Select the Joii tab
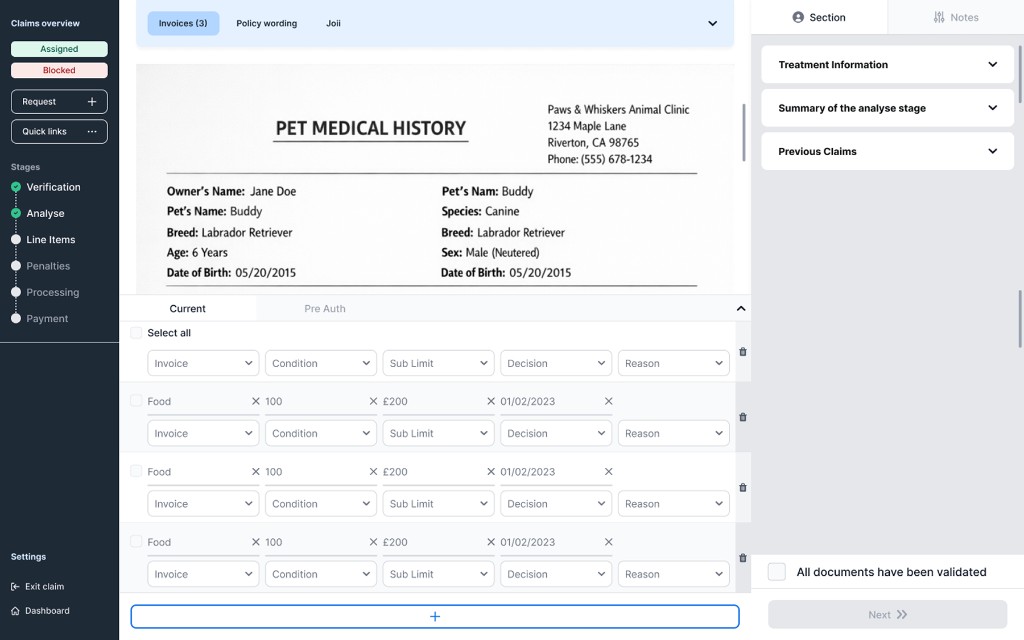Screen dimensions: 1024x640 [333, 24]
